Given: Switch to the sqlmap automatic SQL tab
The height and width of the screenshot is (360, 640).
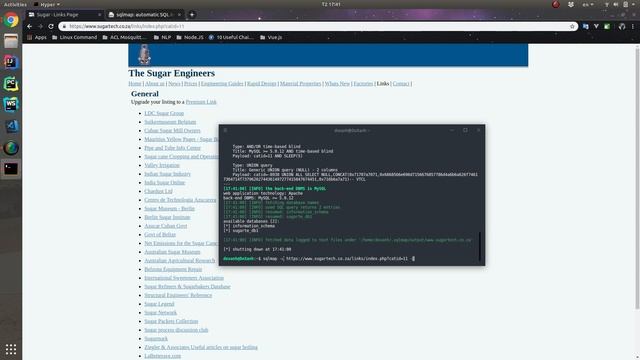Looking at the screenshot, I should [144, 15].
